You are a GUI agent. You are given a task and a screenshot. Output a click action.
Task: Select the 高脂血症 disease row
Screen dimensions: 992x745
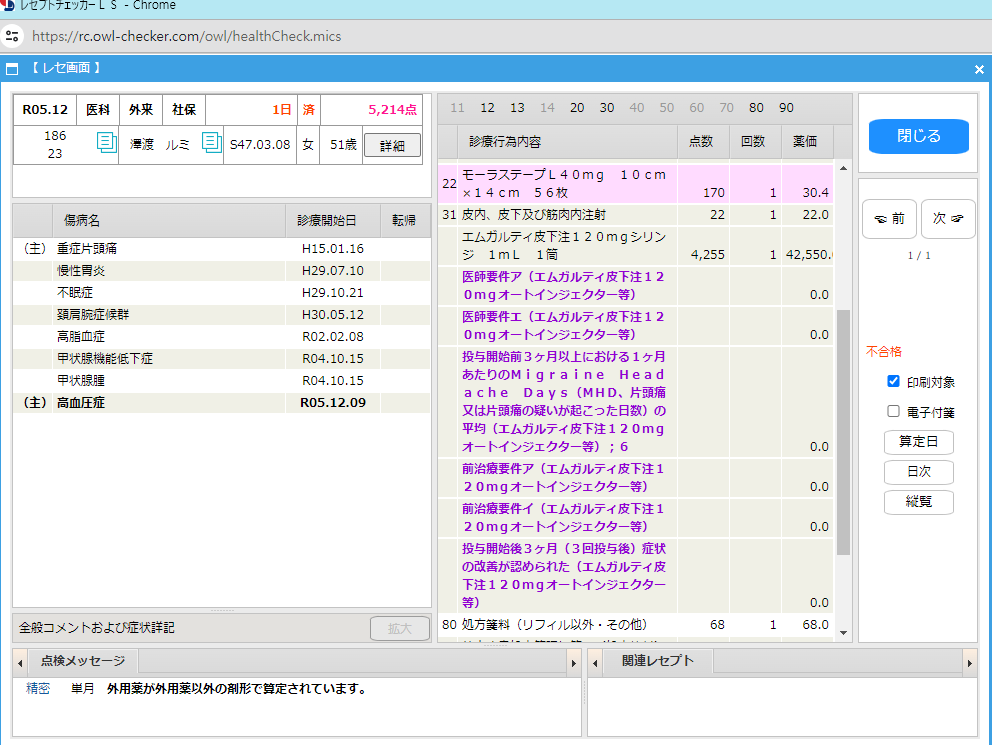click(221, 337)
